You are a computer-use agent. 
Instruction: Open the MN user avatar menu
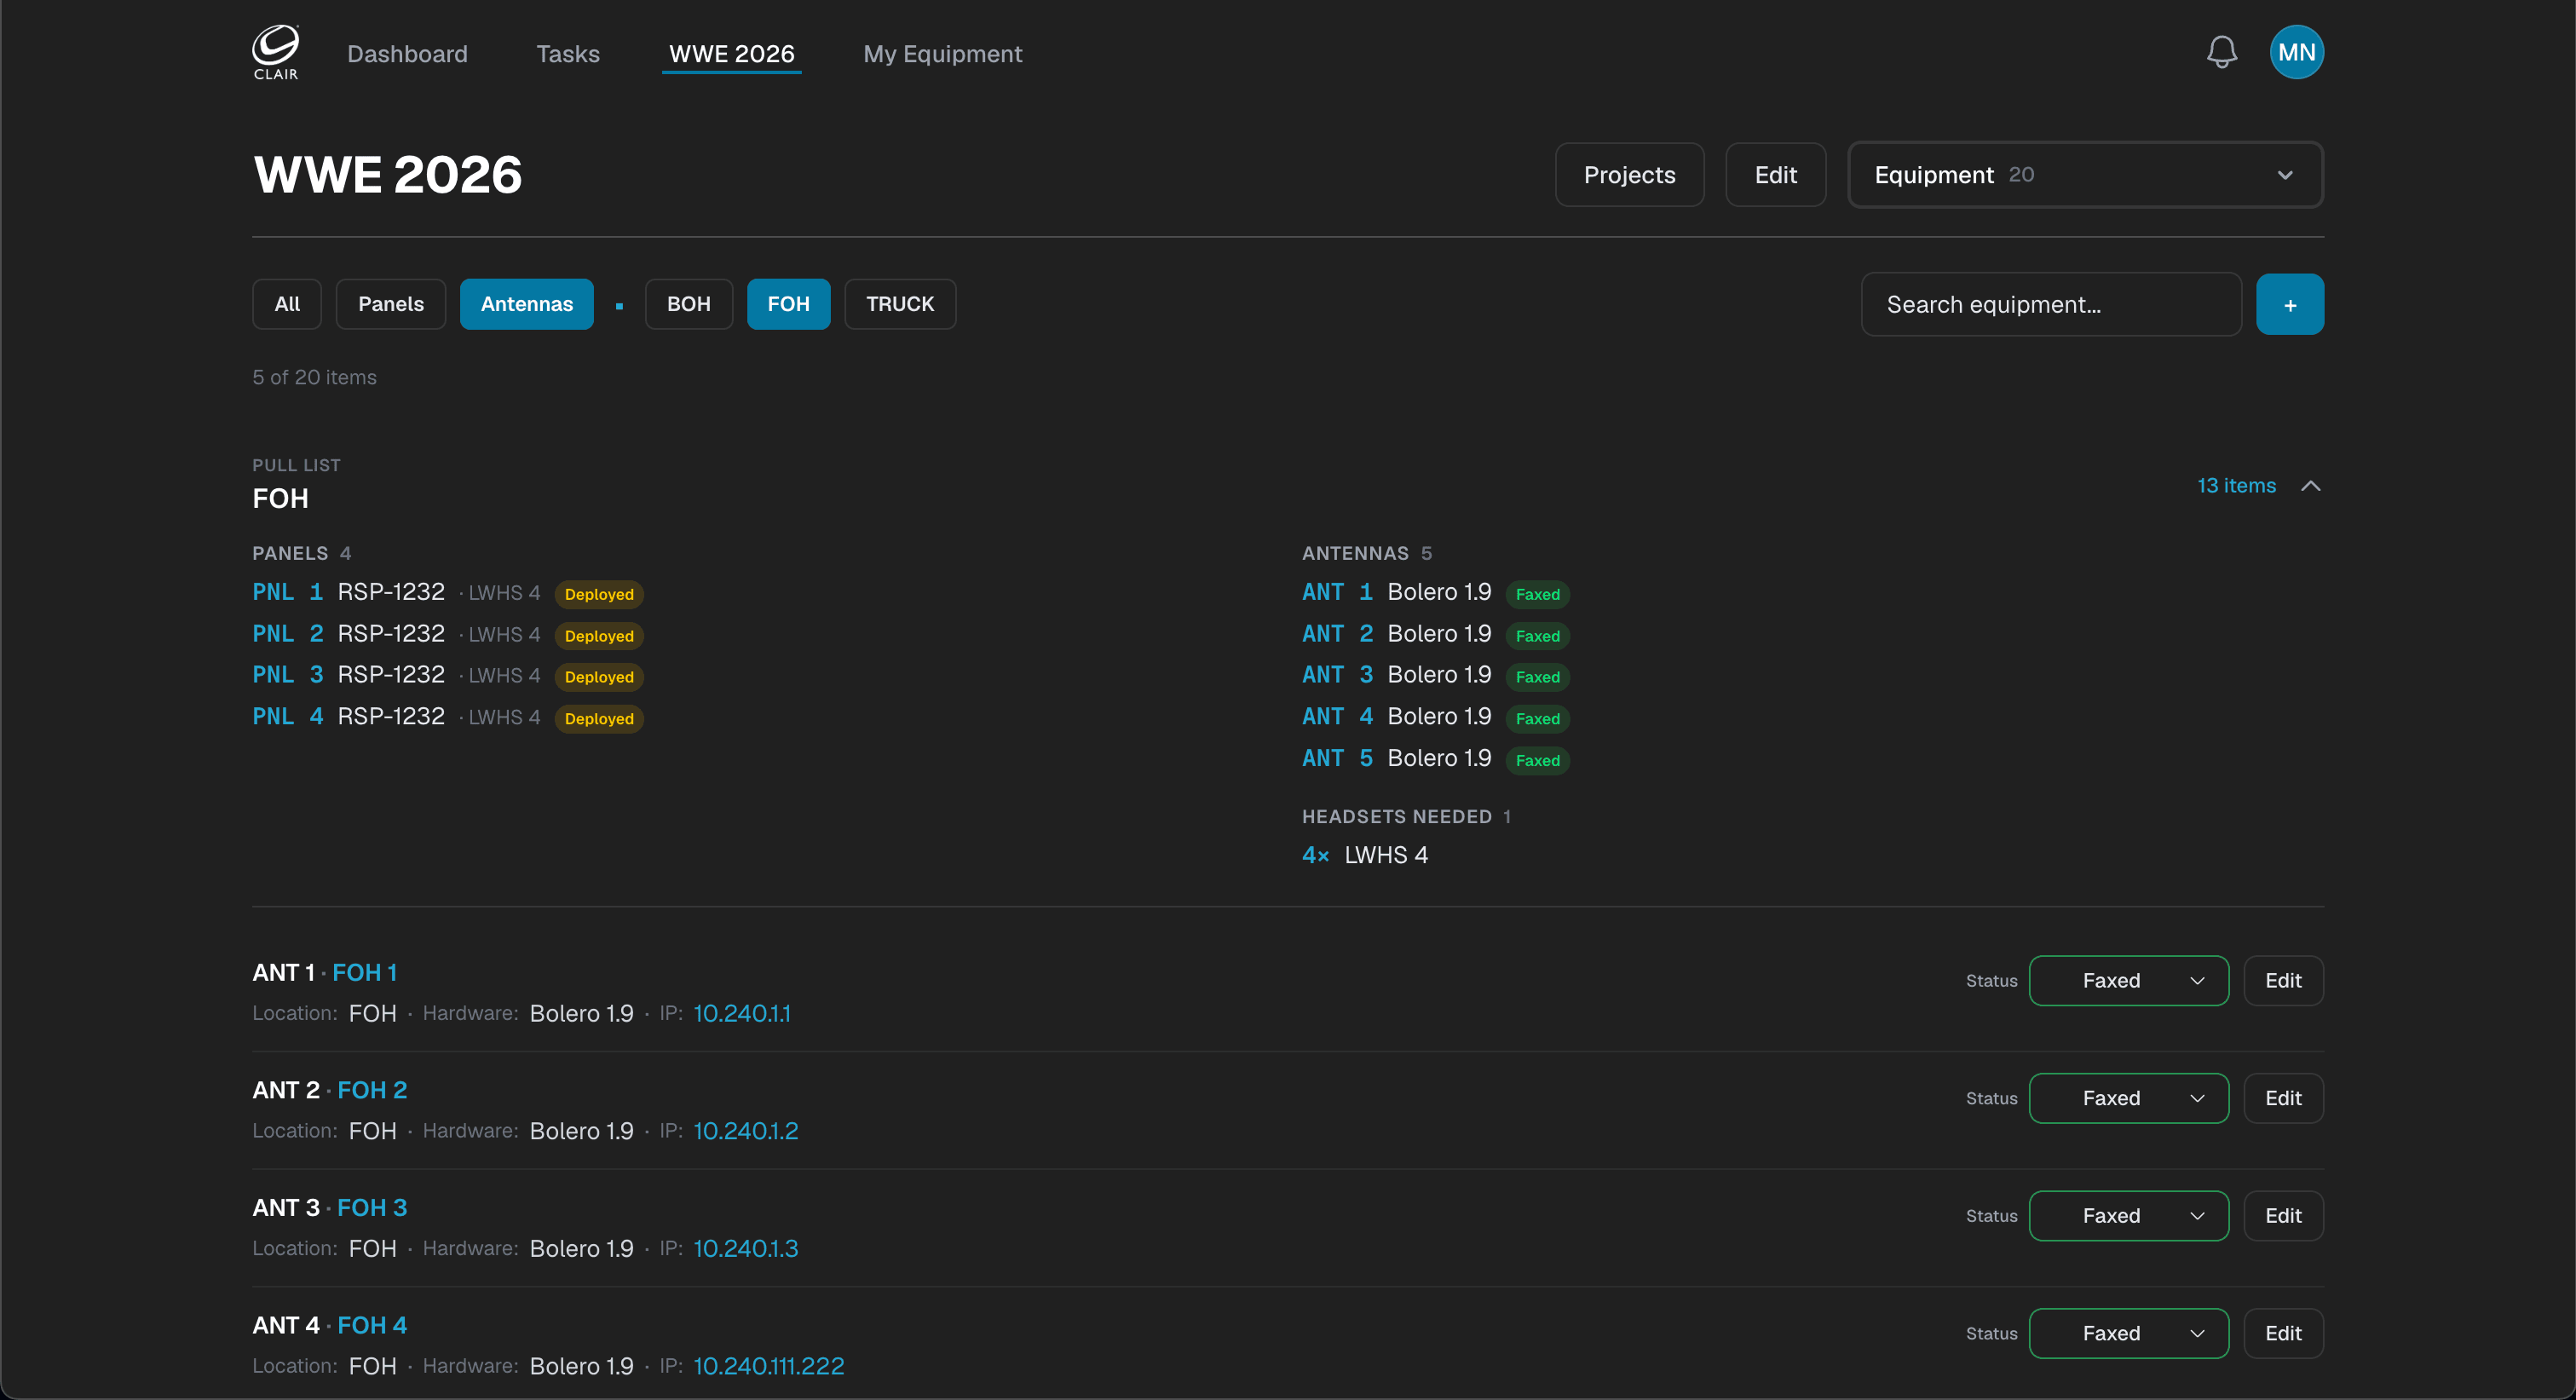2296,52
